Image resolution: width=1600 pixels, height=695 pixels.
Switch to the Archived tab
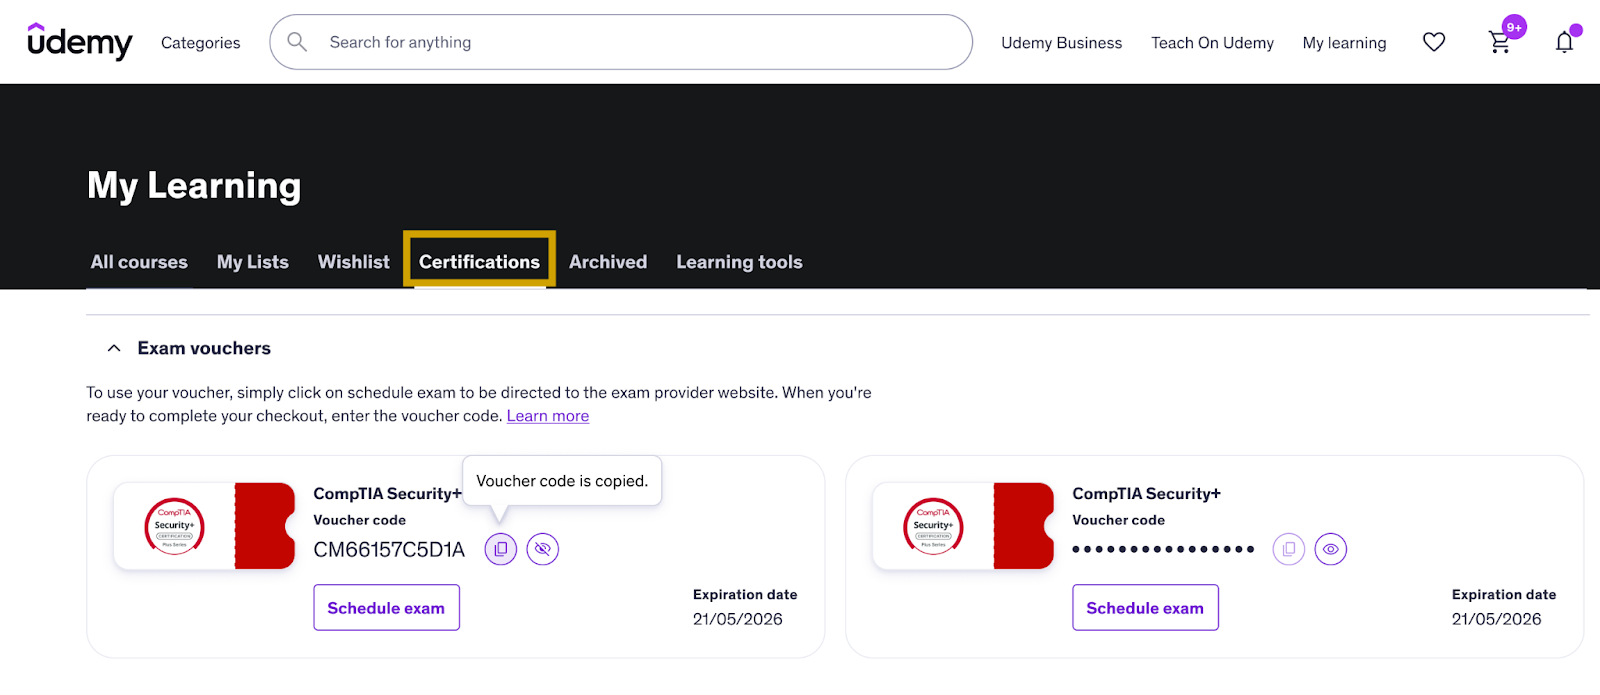608,262
